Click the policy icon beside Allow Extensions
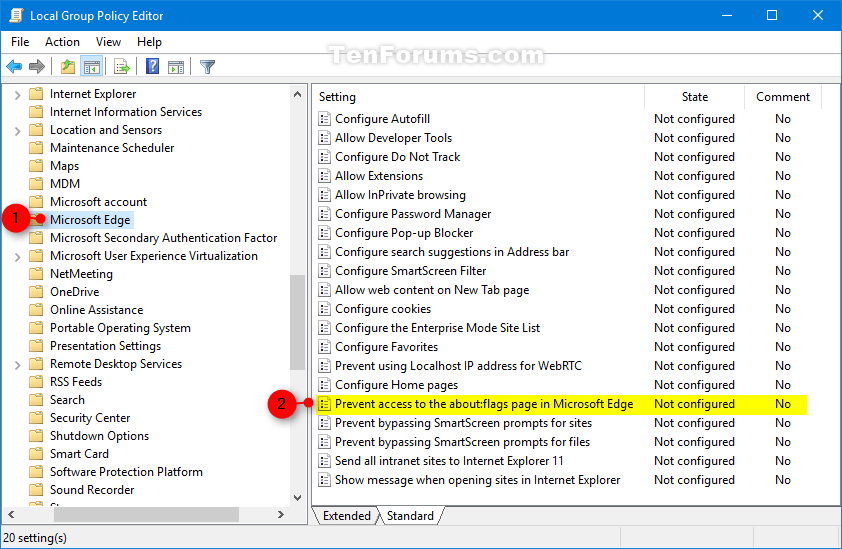The width and height of the screenshot is (842, 549). pyautogui.click(x=324, y=176)
